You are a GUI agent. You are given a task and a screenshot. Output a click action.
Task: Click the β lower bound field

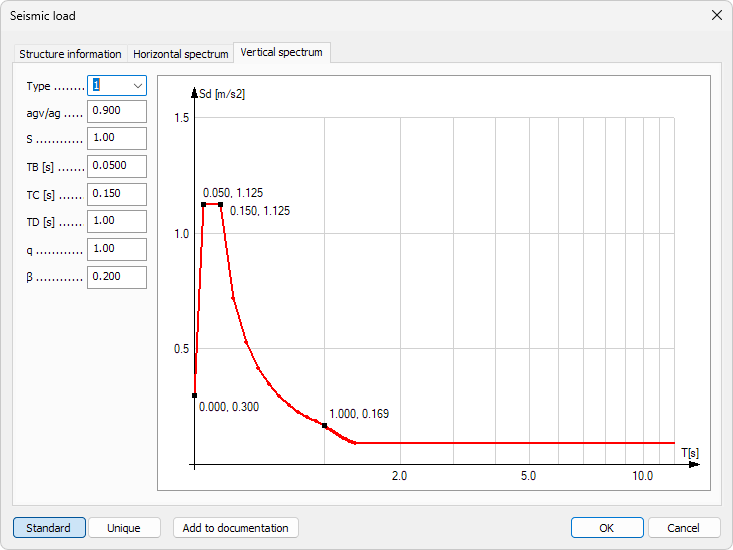pyautogui.click(x=117, y=278)
